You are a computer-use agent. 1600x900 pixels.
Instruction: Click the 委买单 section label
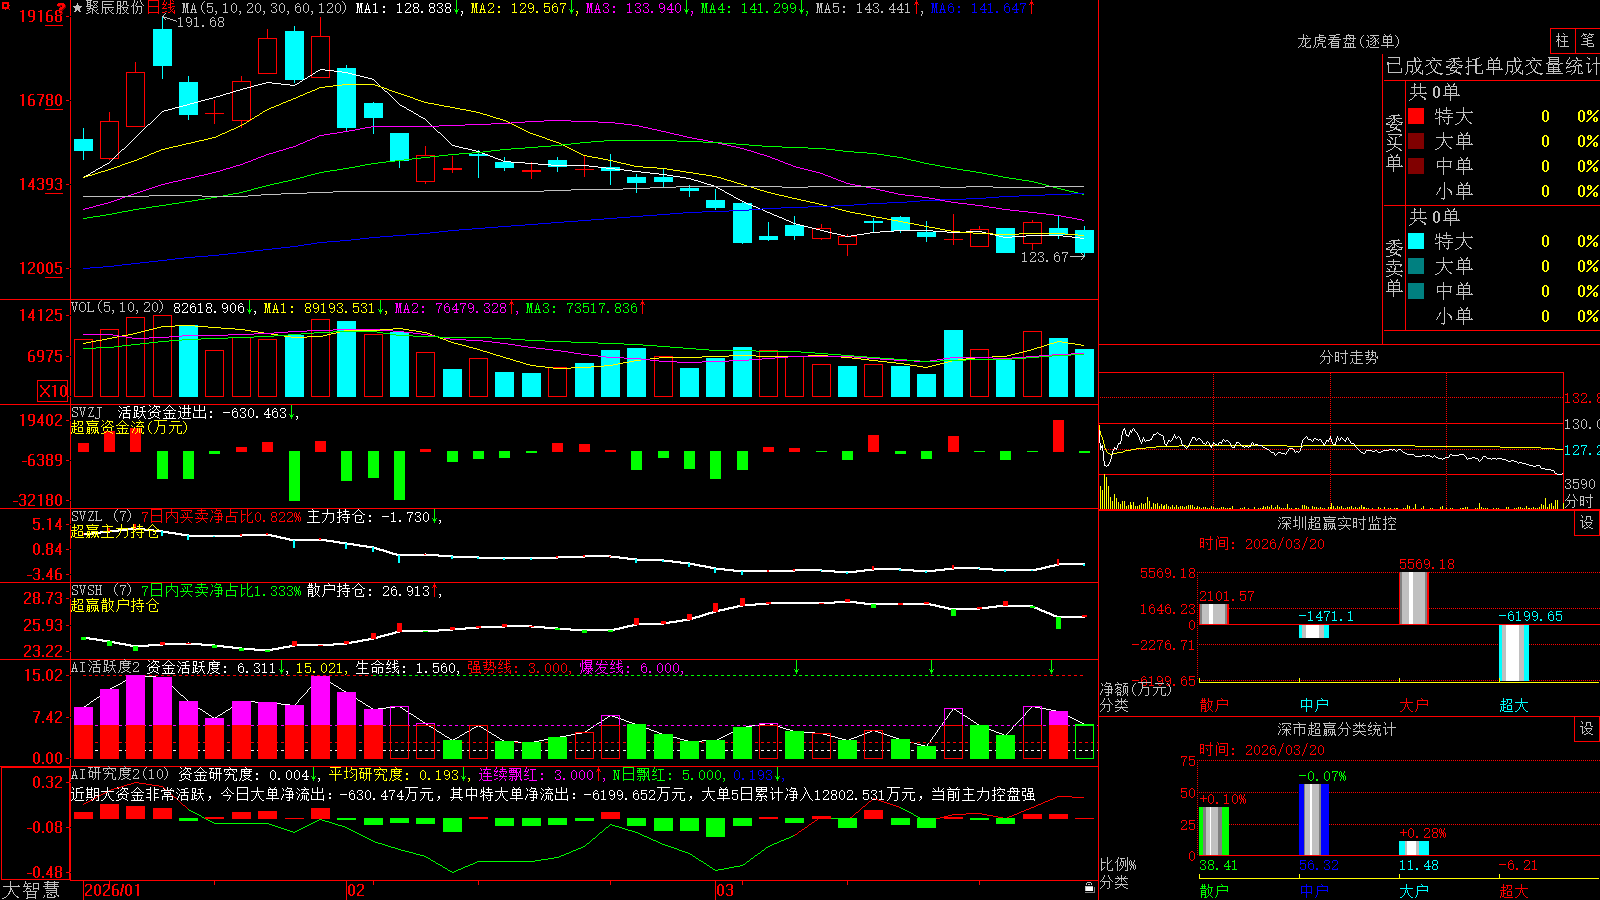[1394, 142]
